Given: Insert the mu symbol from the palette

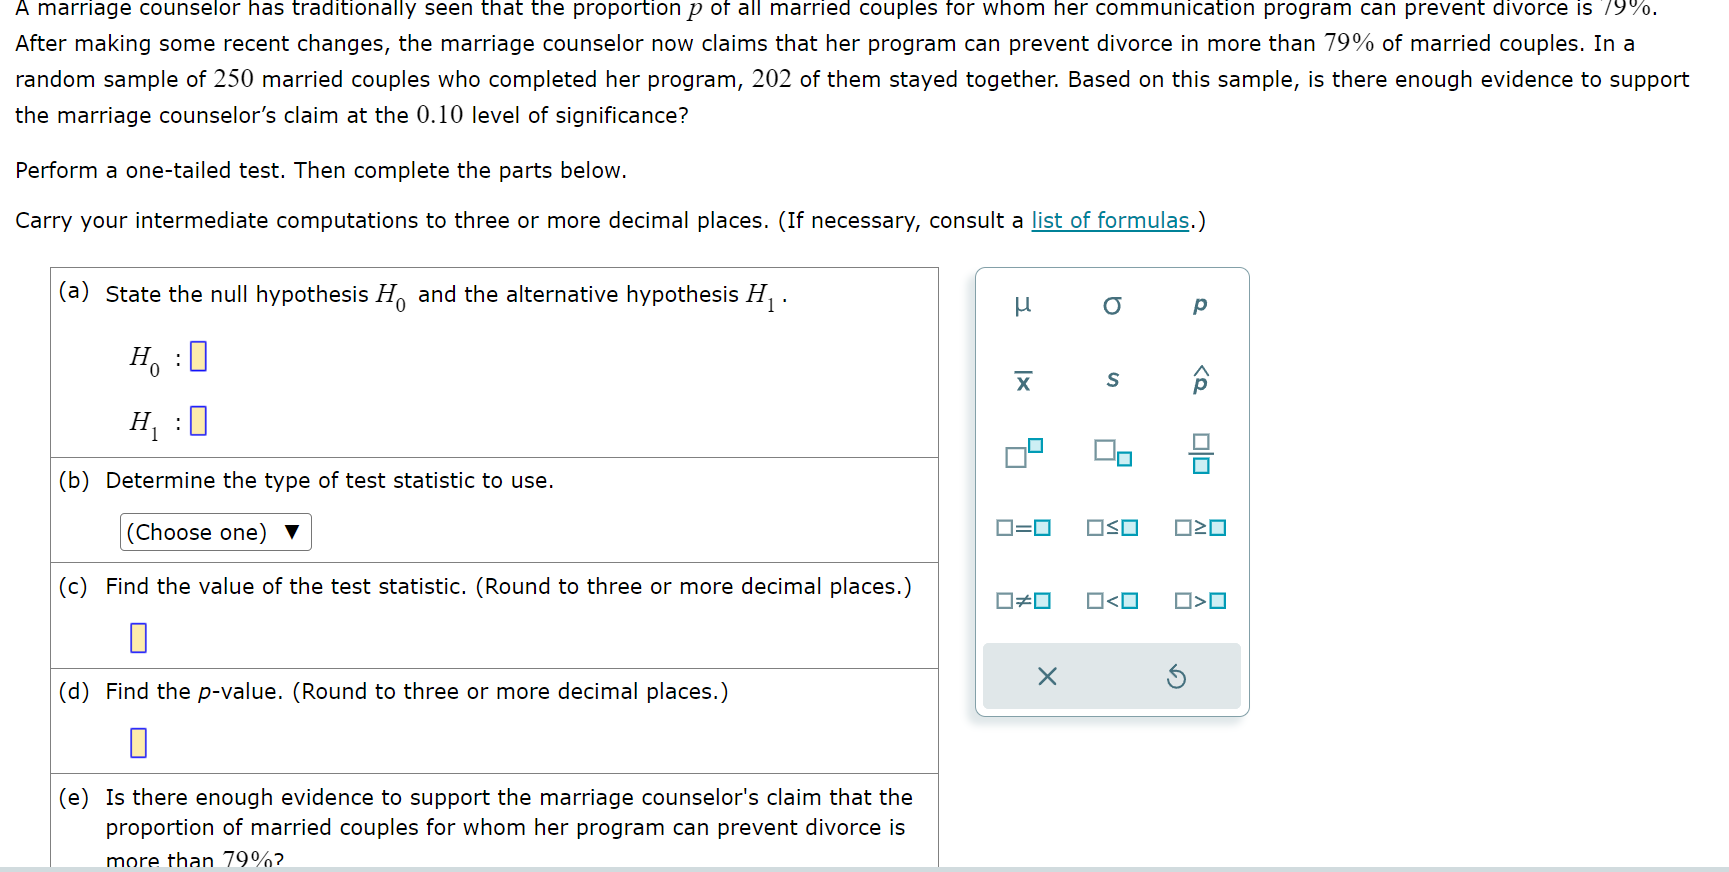Looking at the screenshot, I should tap(1022, 305).
